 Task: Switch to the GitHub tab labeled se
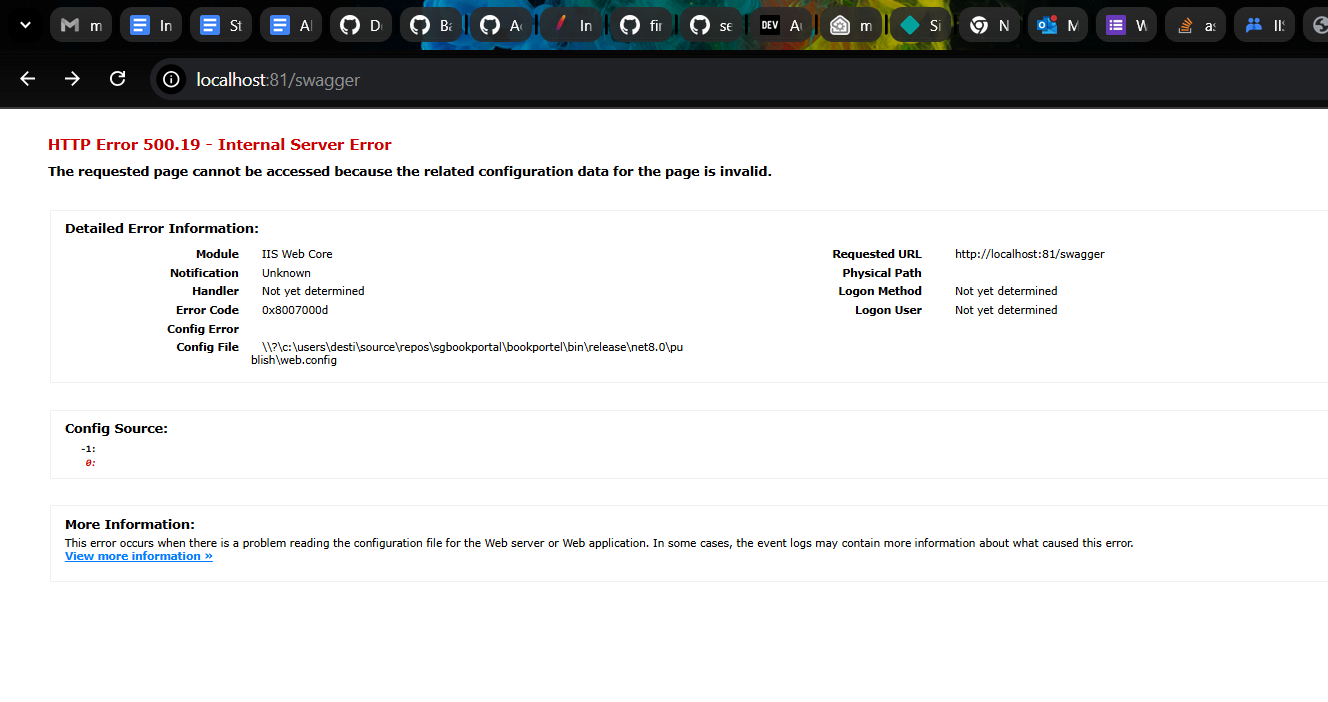[711, 25]
